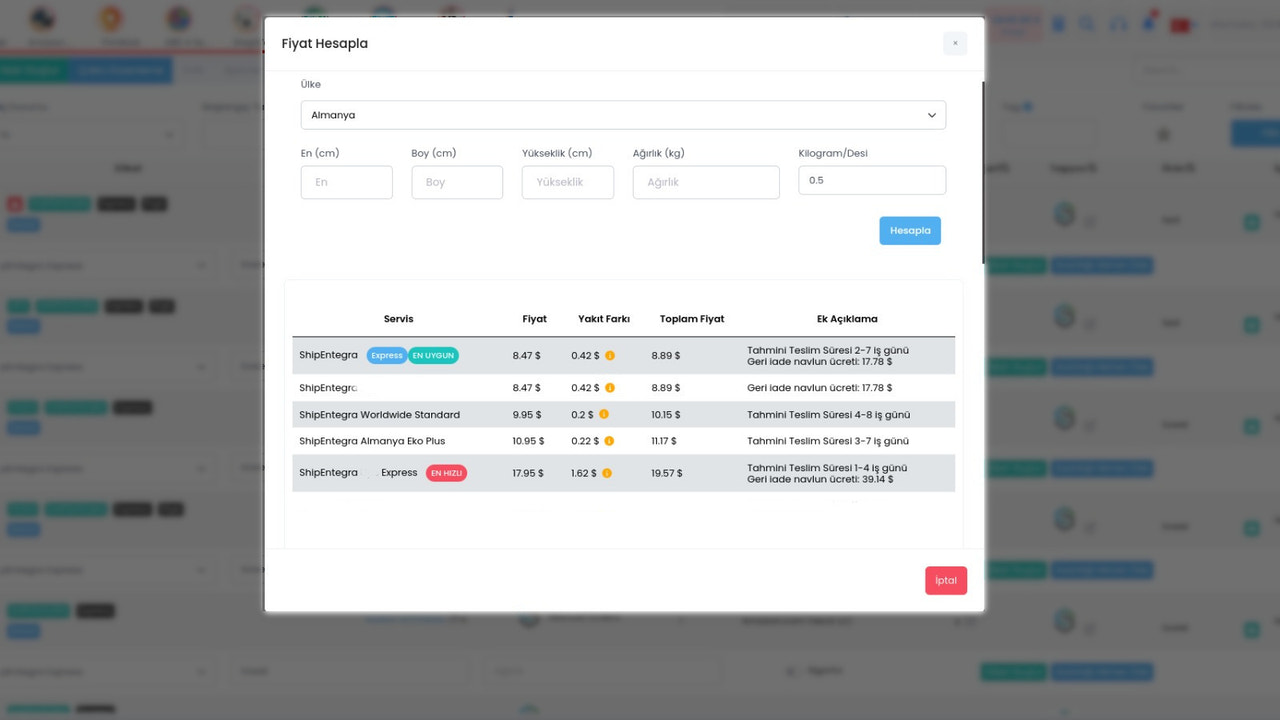Screen dimensions: 1280x720
Task: Click the 11.17 $ total price
Action: click(664, 441)
